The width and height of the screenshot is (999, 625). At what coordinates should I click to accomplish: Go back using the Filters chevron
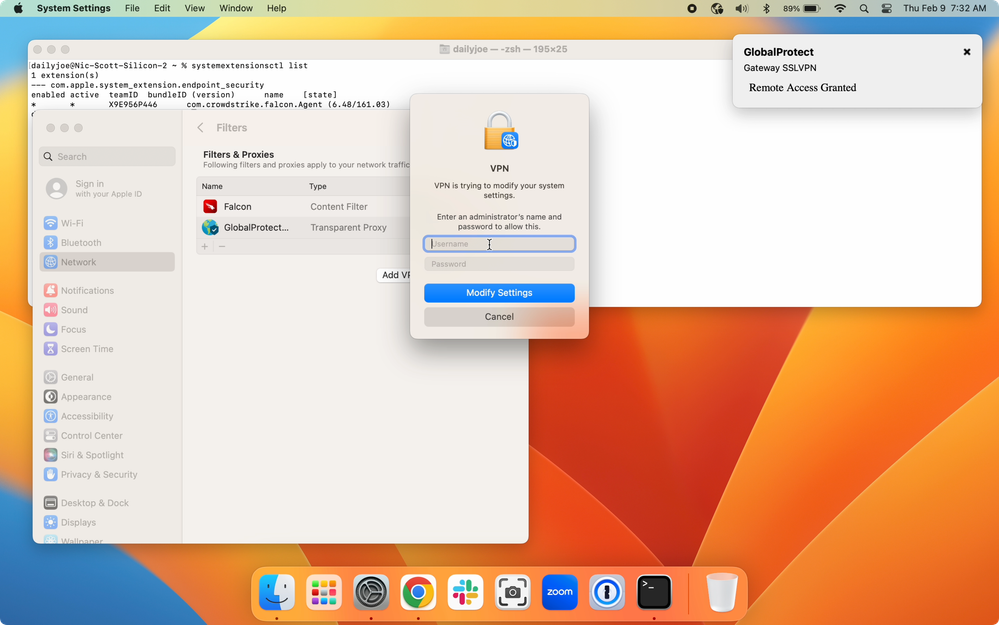(201, 128)
